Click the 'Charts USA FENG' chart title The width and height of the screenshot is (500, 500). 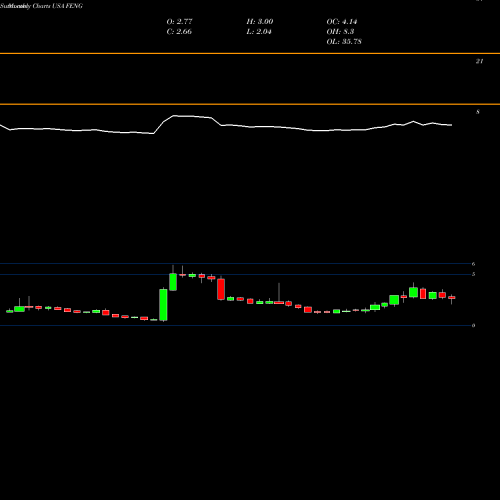[58, 6]
